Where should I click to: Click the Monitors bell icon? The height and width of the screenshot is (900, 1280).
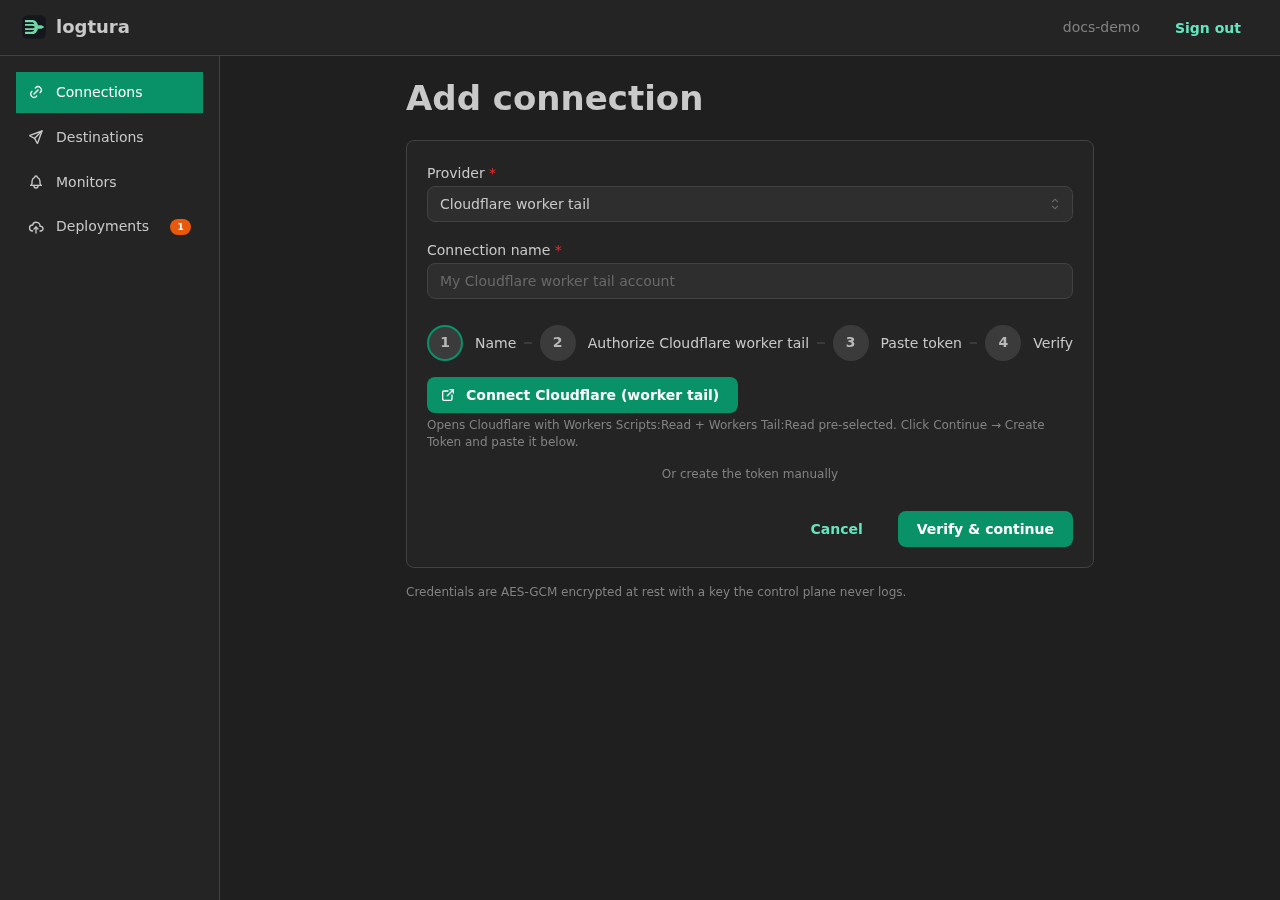click(36, 182)
